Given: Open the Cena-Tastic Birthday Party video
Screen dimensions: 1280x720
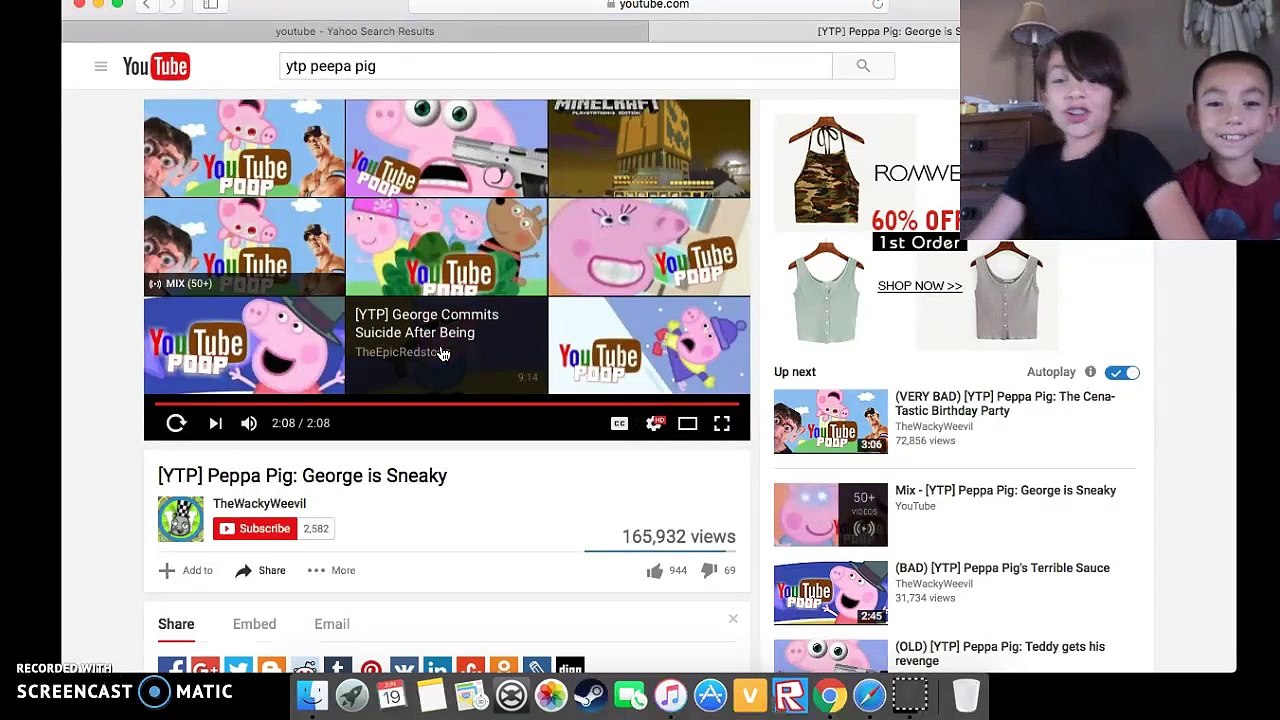Looking at the screenshot, I should (1004, 403).
